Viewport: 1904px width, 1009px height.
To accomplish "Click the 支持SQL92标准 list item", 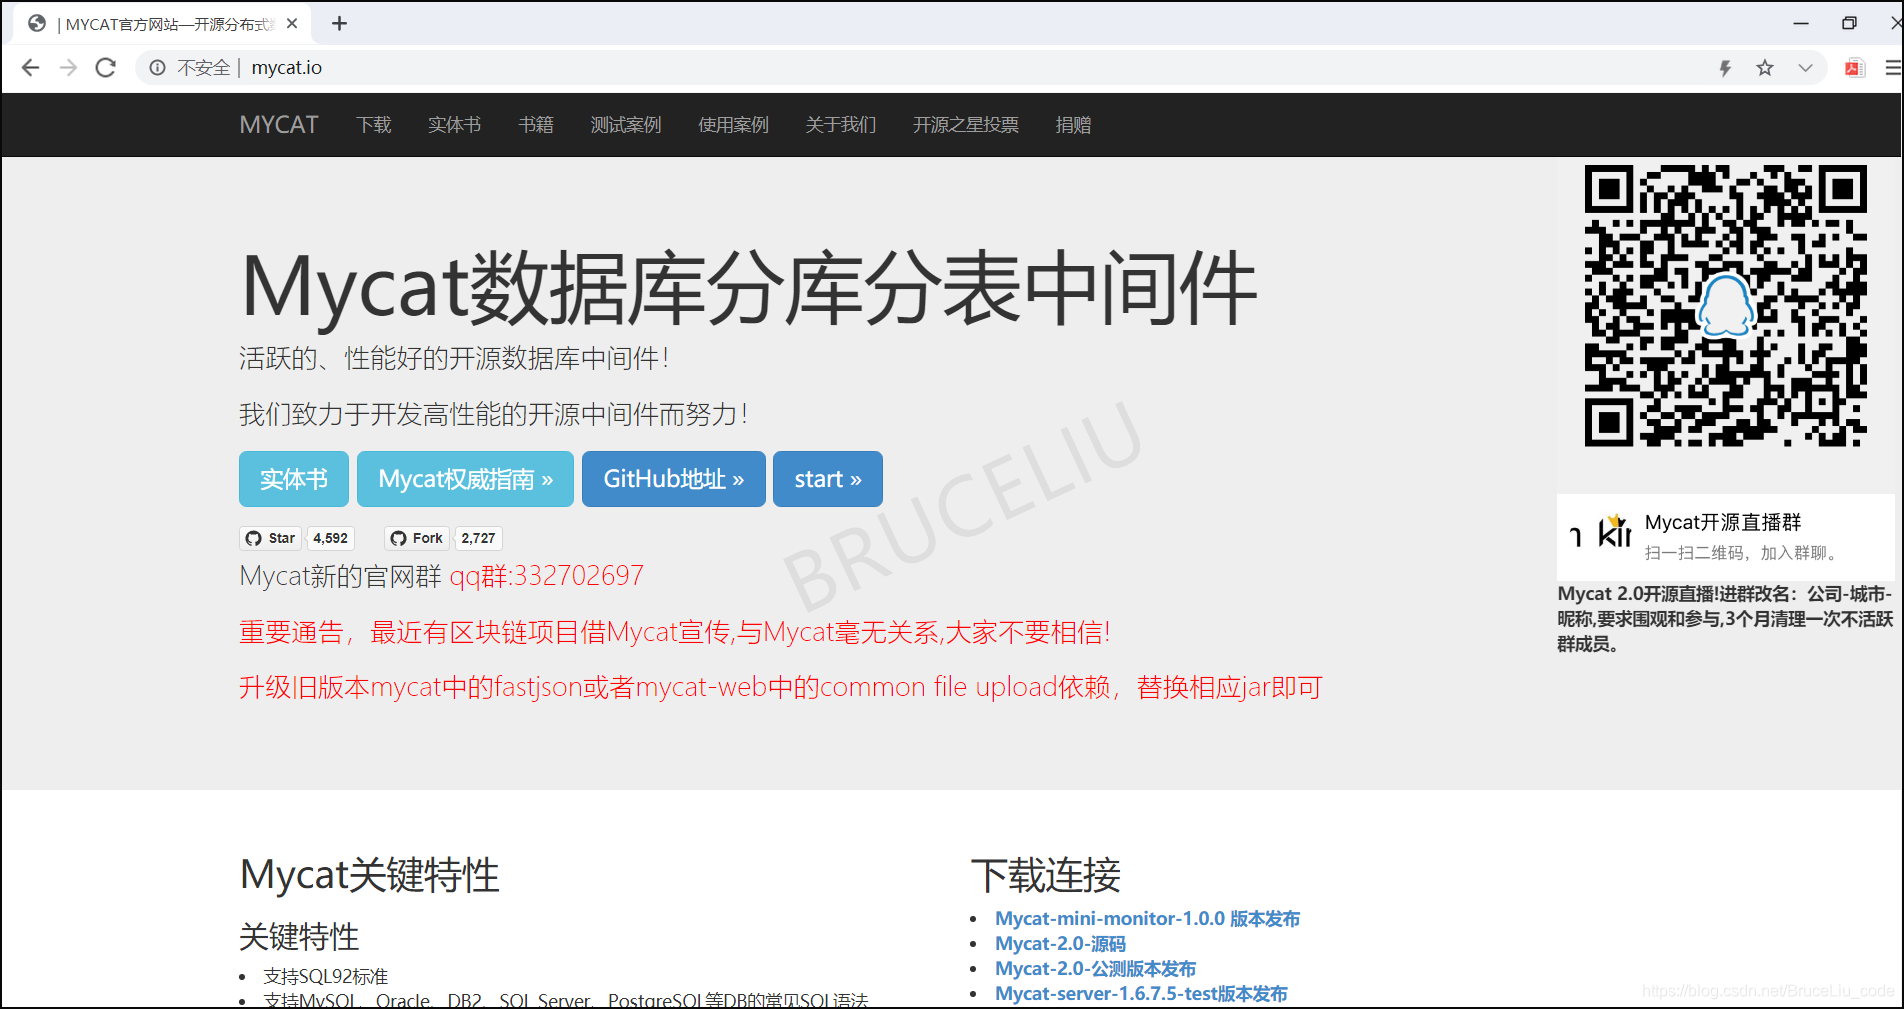I will coord(325,976).
